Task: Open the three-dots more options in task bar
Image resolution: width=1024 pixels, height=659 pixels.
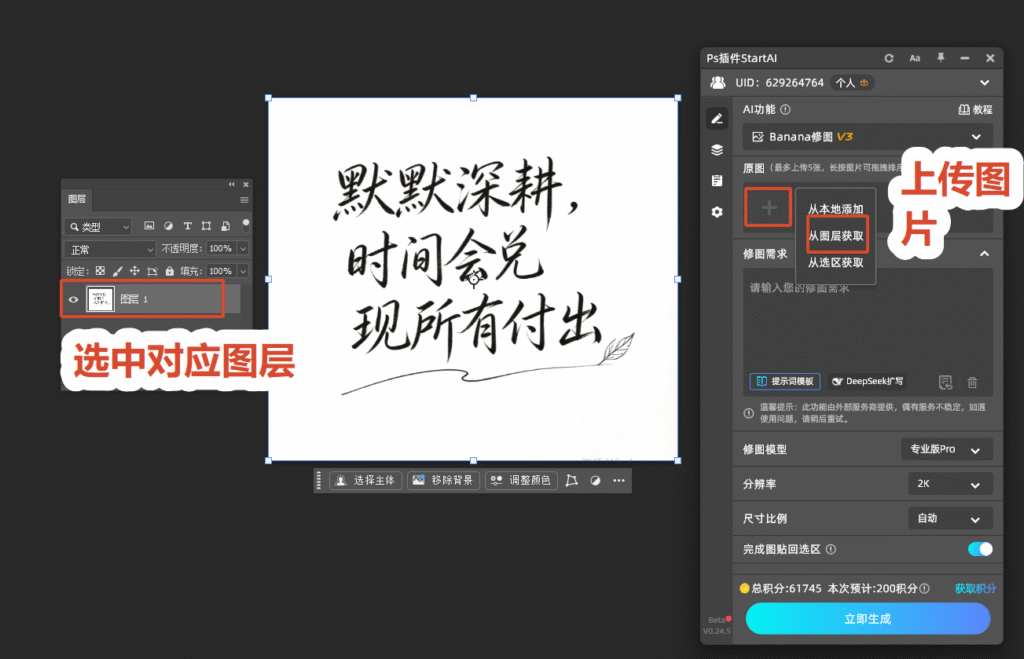Action: [x=618, y=481]
